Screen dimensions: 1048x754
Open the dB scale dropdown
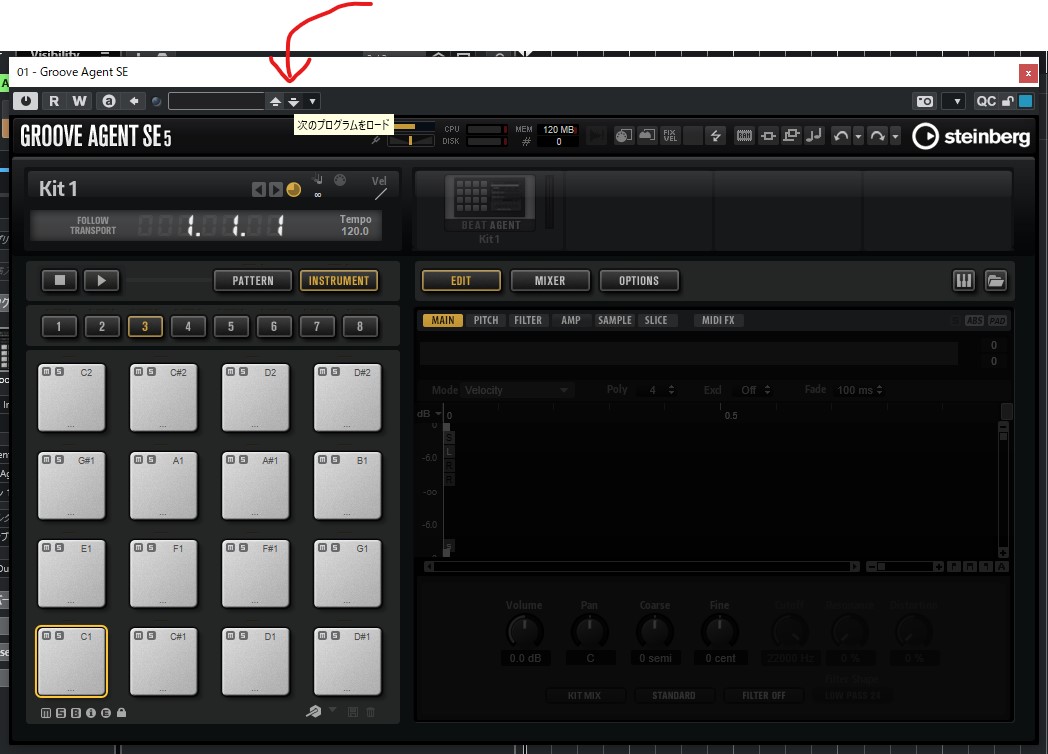(x=428, y=414)
